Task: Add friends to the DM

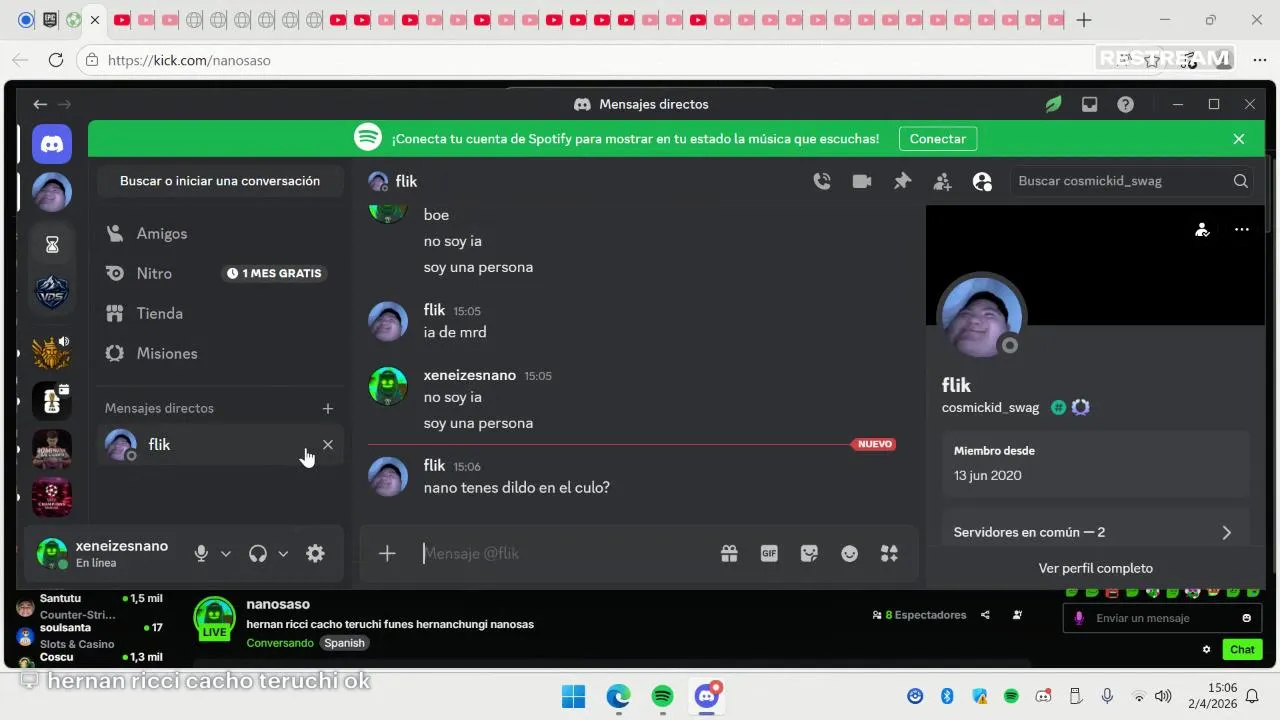Action: click(942, 181)
